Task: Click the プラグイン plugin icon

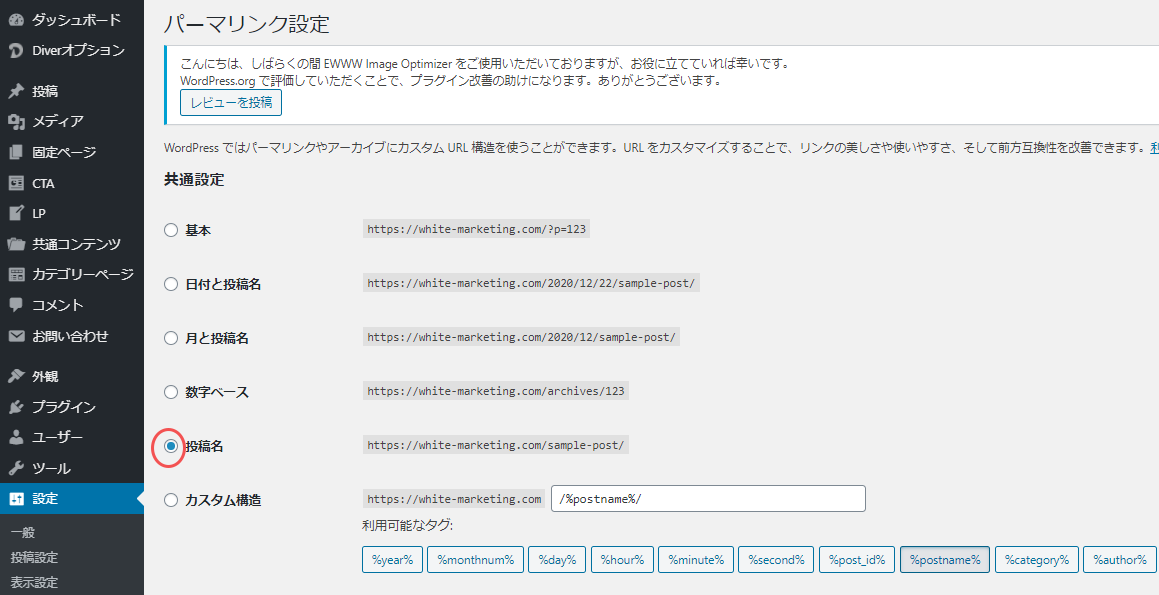Action: tap(16, 407)
